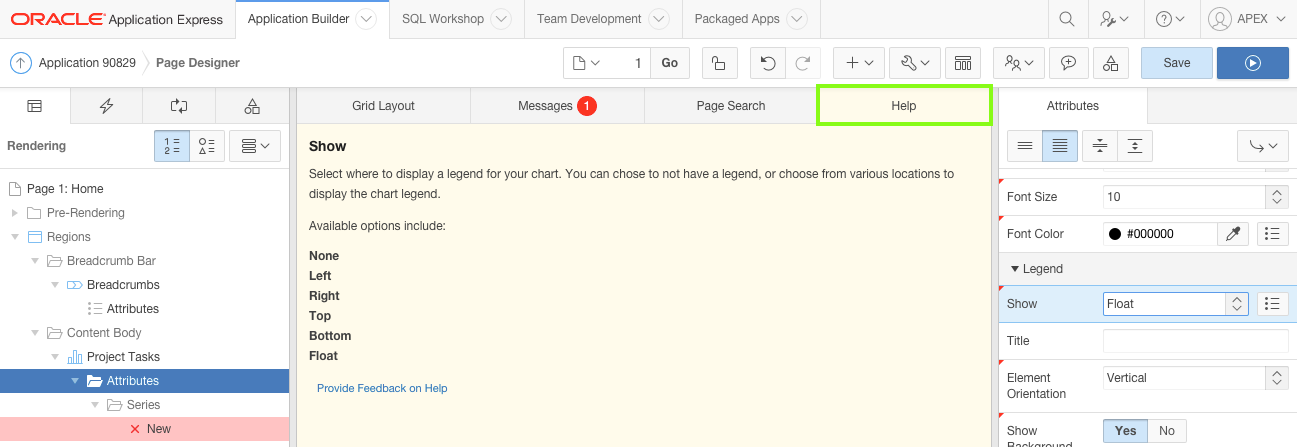Run the page with play button
Screen dimensions: 1297x447
click(1252, 63)
